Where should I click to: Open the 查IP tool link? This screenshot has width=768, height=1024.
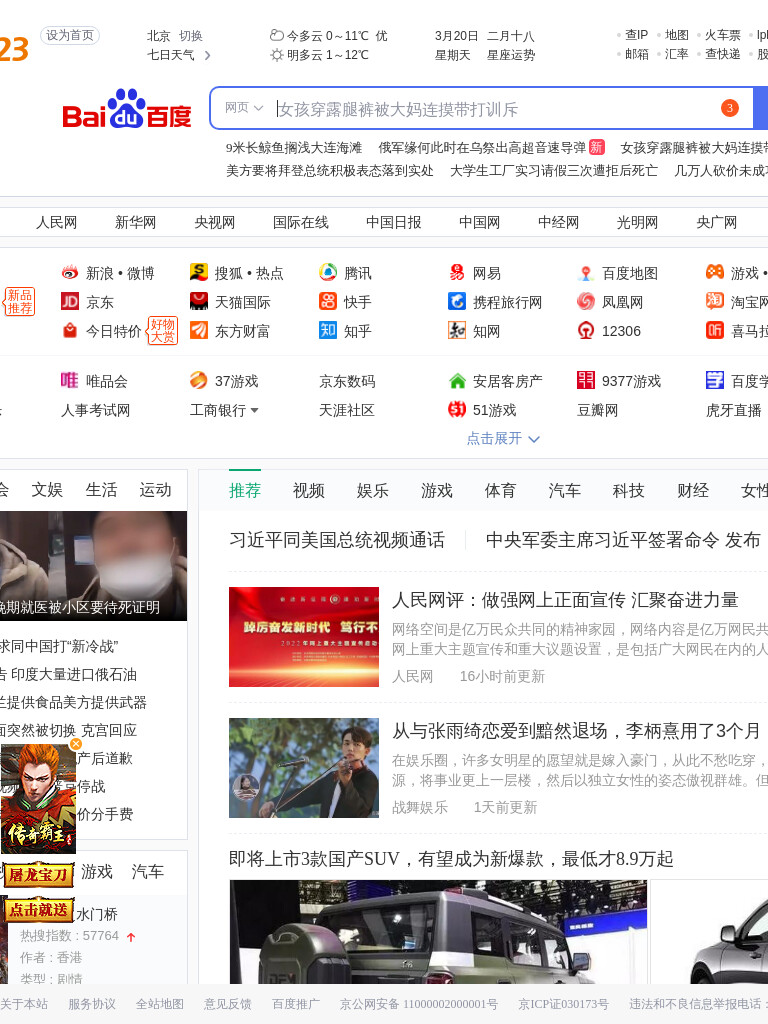637,35
